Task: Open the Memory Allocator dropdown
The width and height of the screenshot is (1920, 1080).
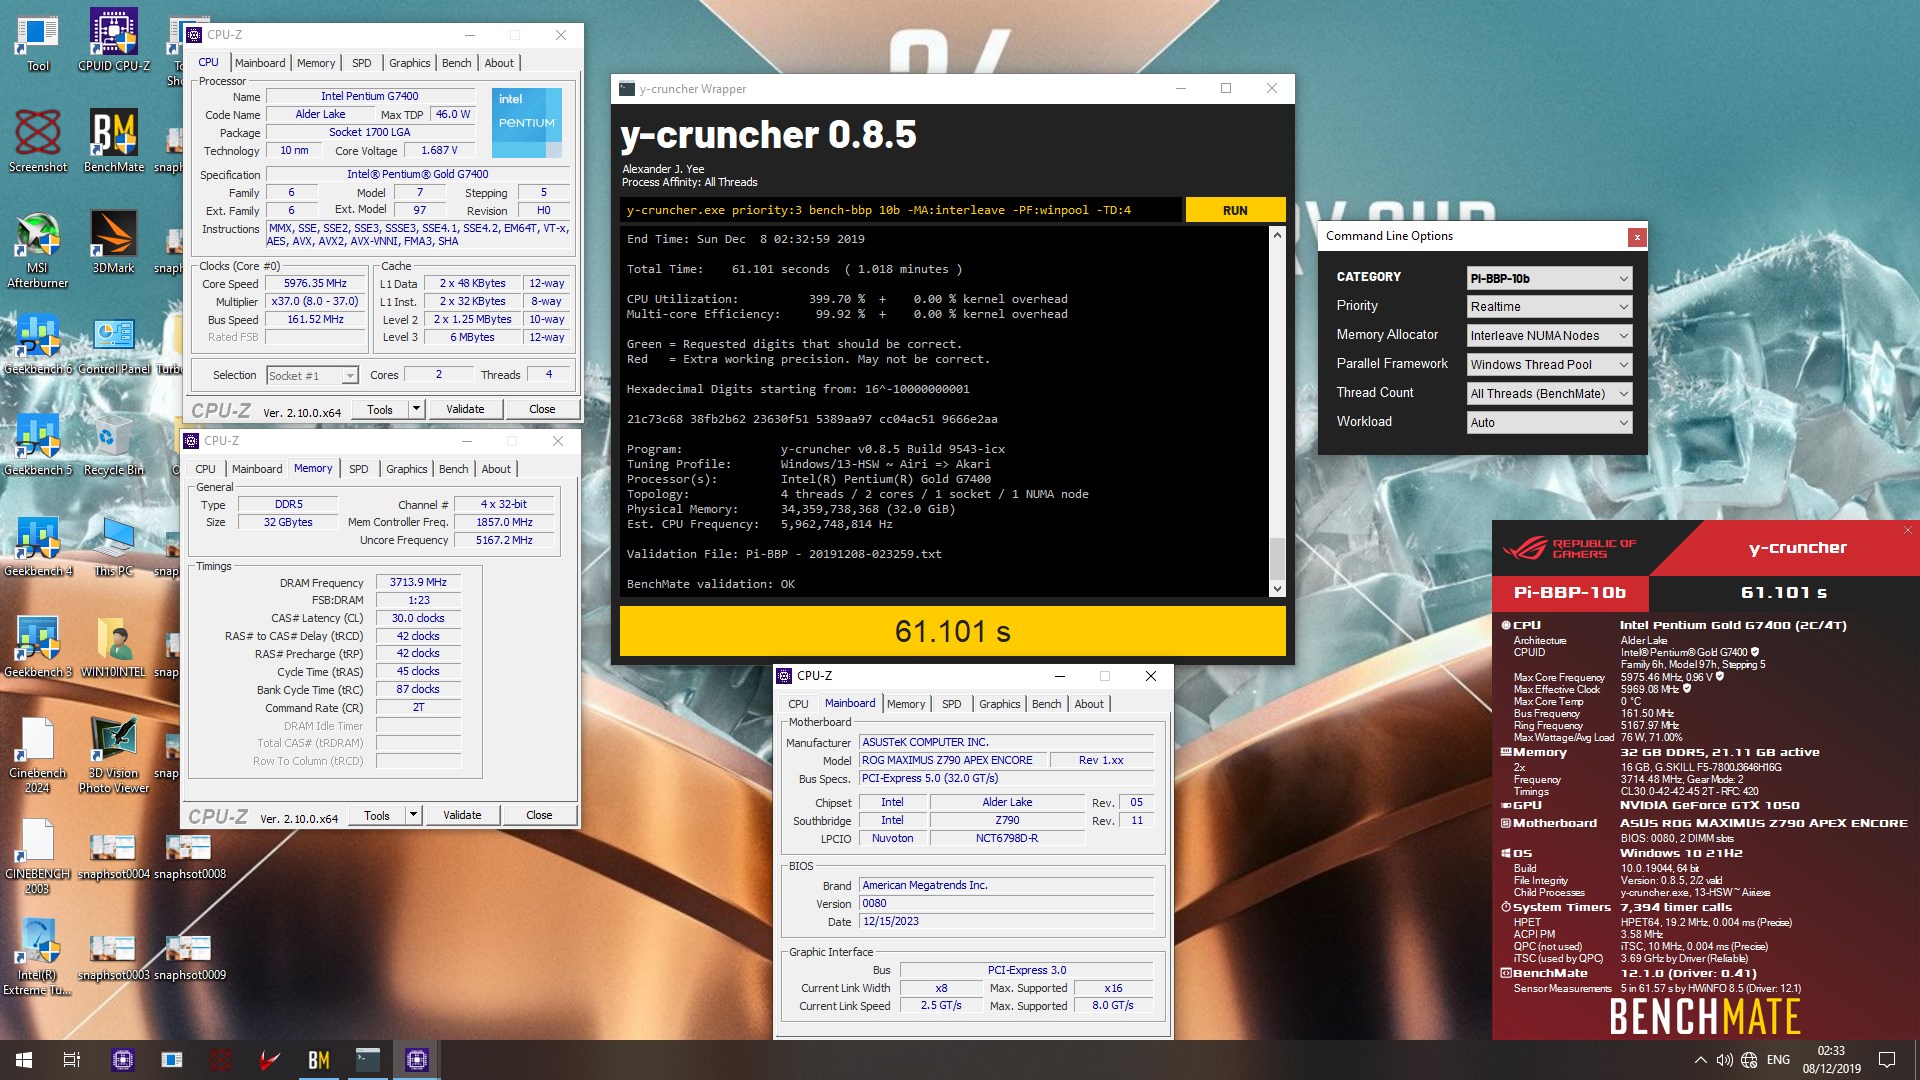Action: click(x=1549, y=336)
